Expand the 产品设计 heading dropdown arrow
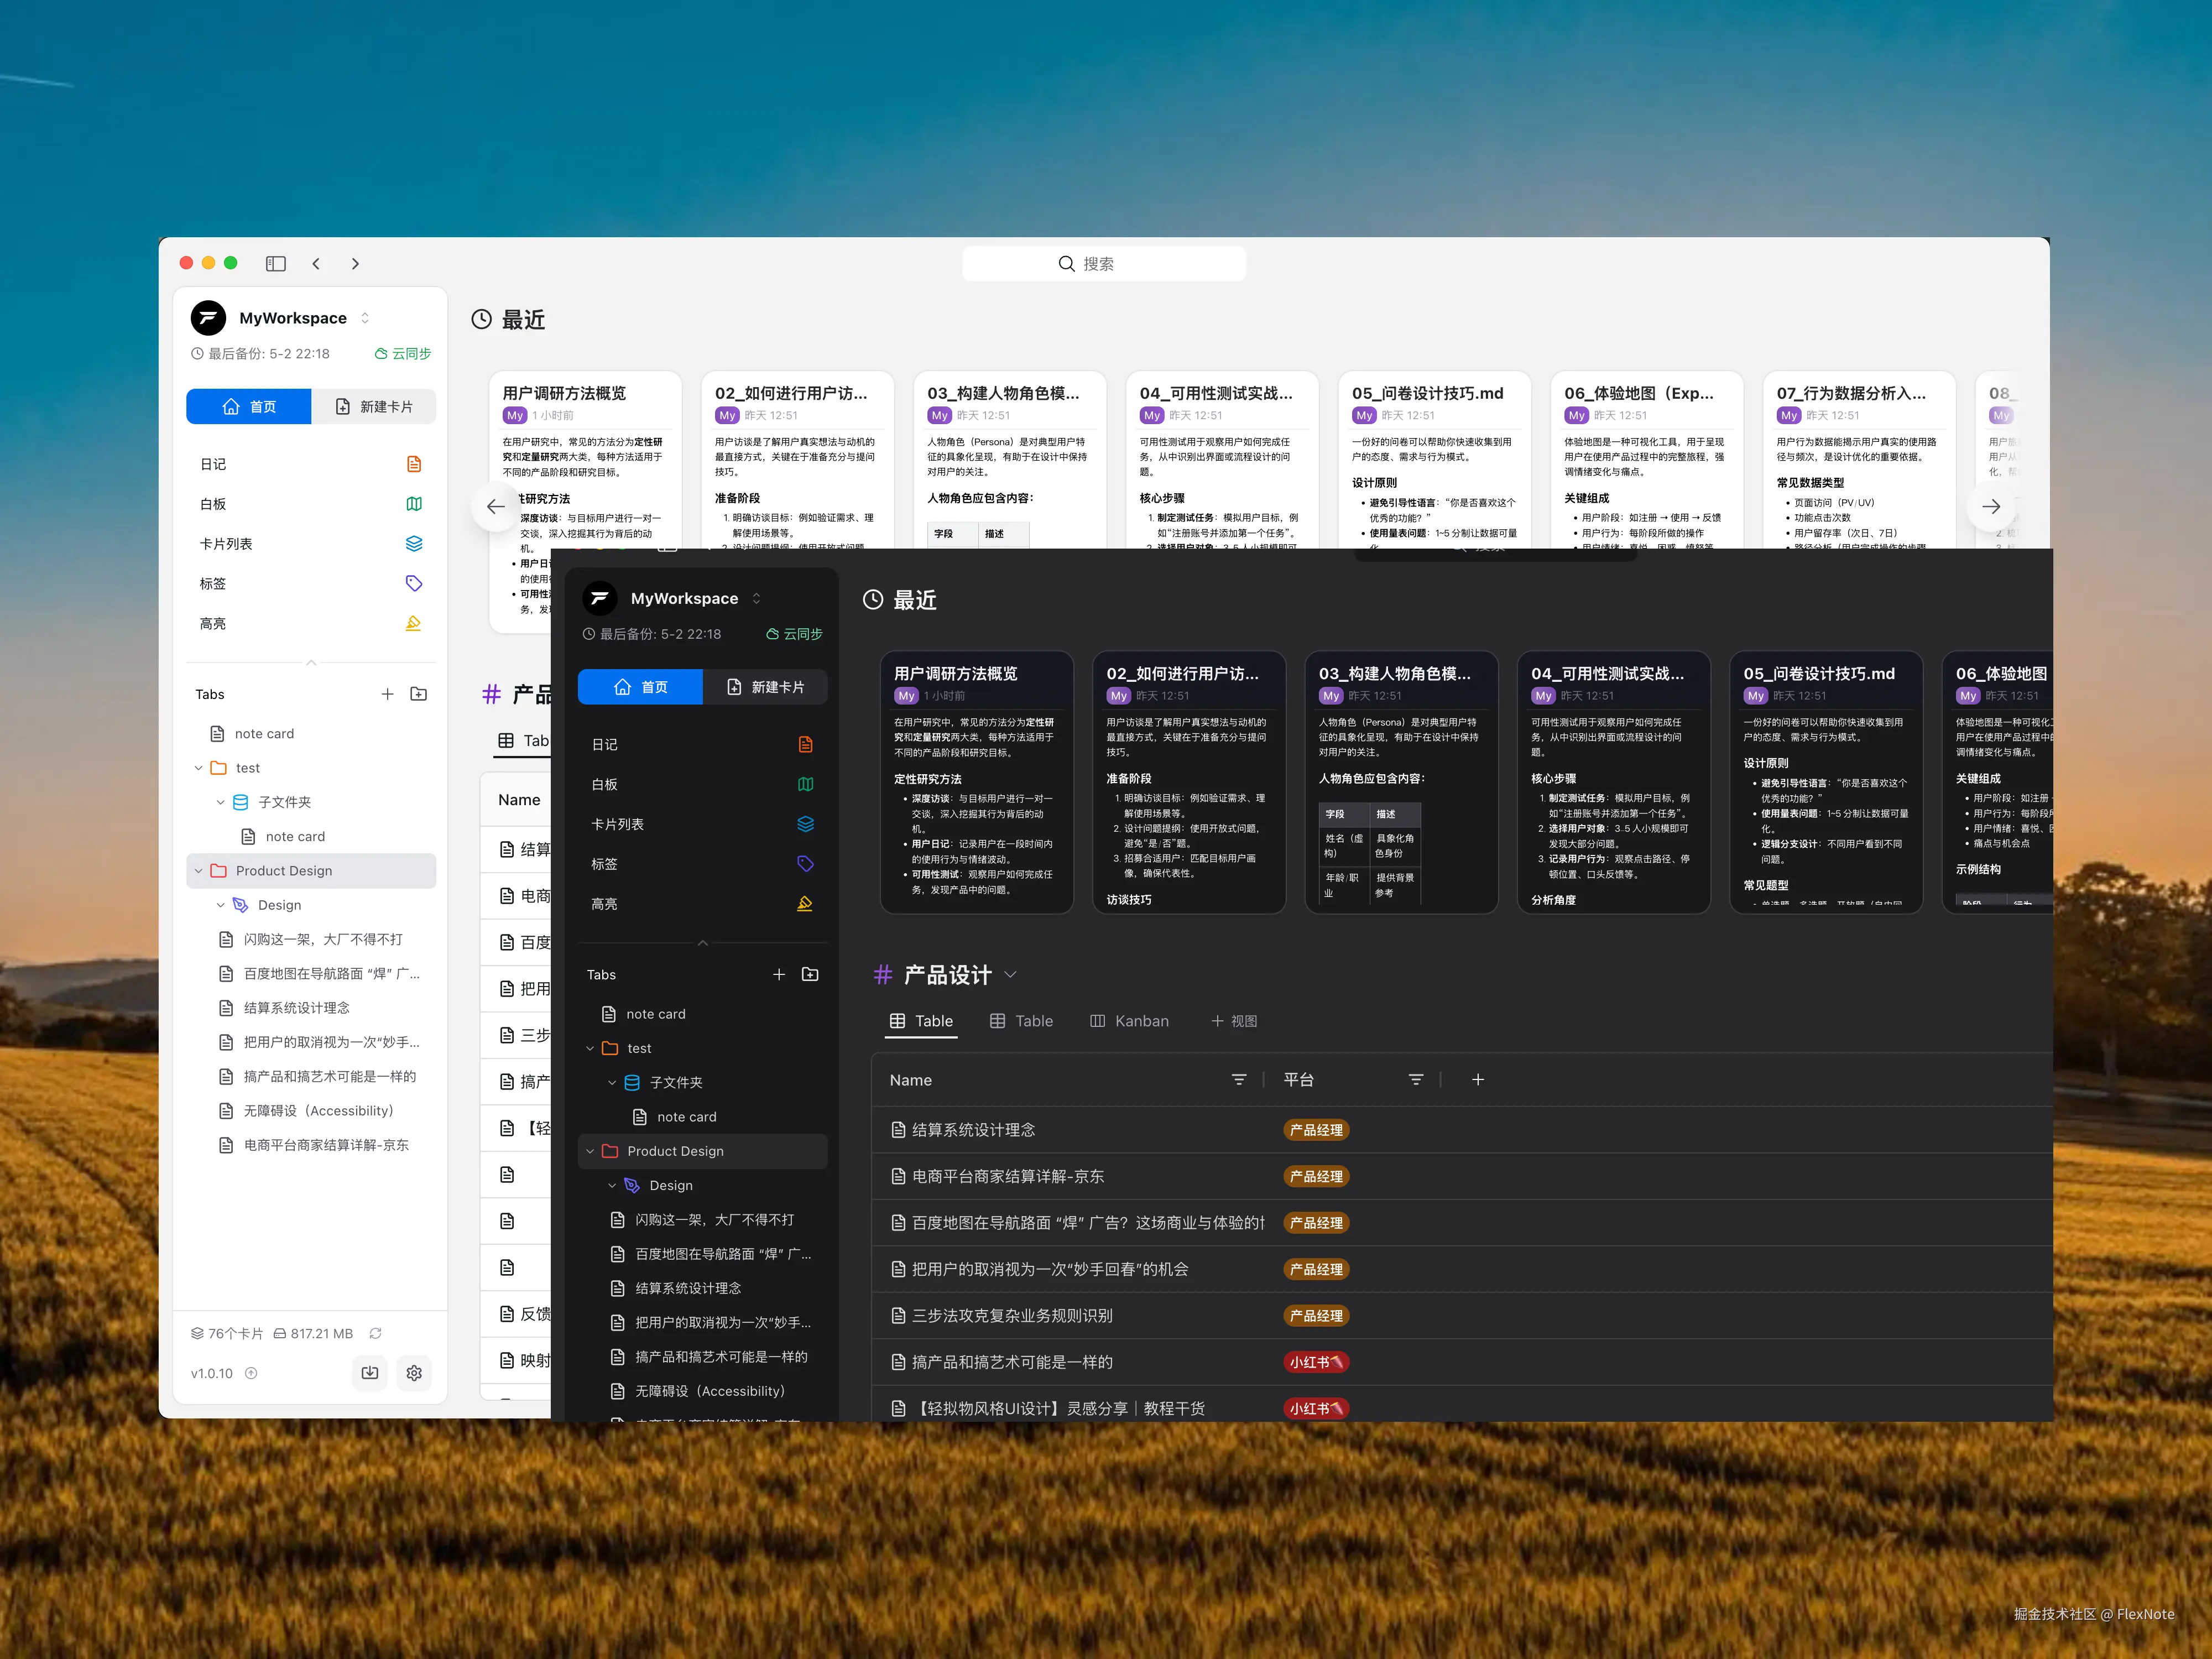This screenshot has height=1659, width=2212. coord(1010,974)
